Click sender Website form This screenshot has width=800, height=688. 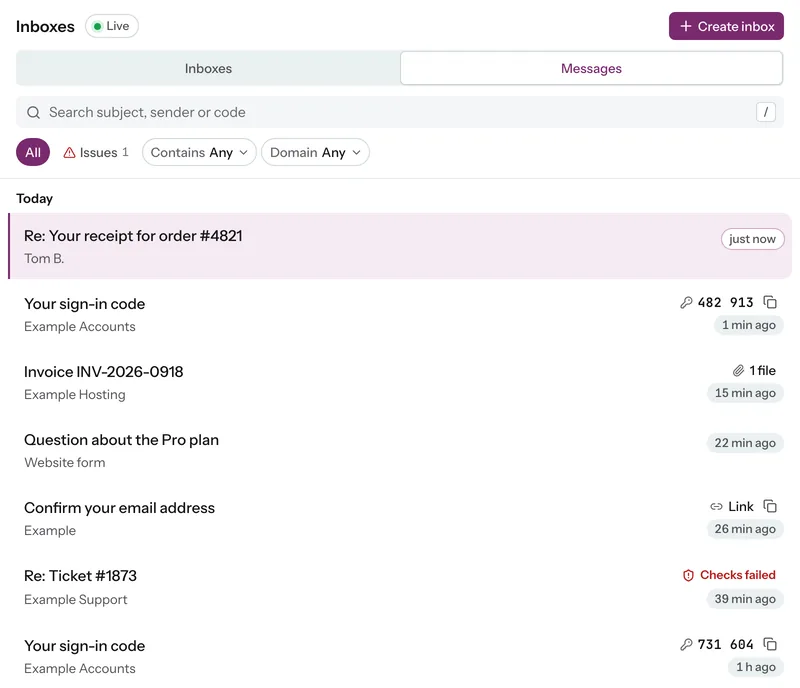65,462
